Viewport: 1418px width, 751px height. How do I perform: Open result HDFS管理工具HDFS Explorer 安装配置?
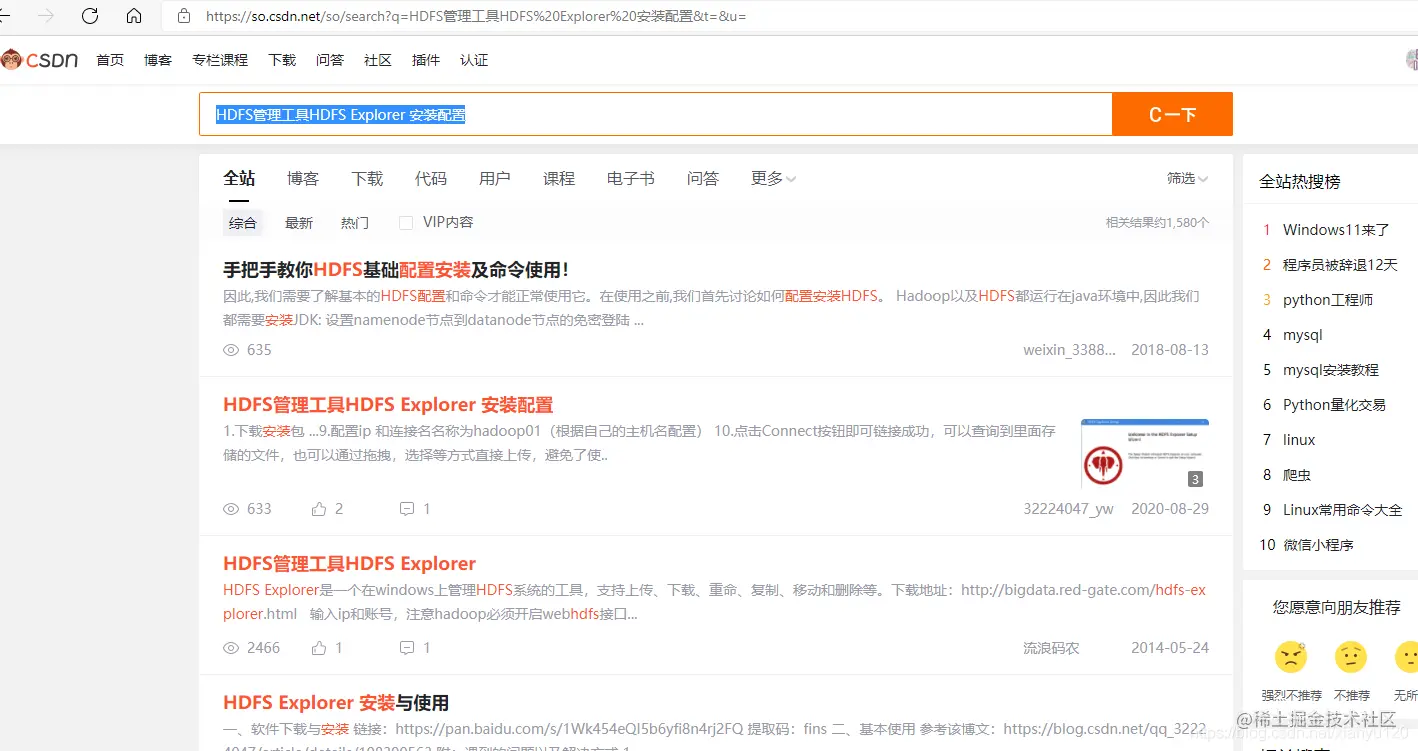point(388,405)
